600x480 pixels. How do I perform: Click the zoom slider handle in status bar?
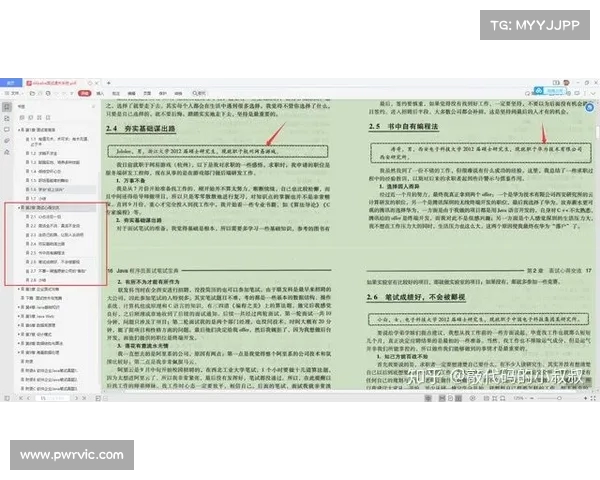point(559,398)
